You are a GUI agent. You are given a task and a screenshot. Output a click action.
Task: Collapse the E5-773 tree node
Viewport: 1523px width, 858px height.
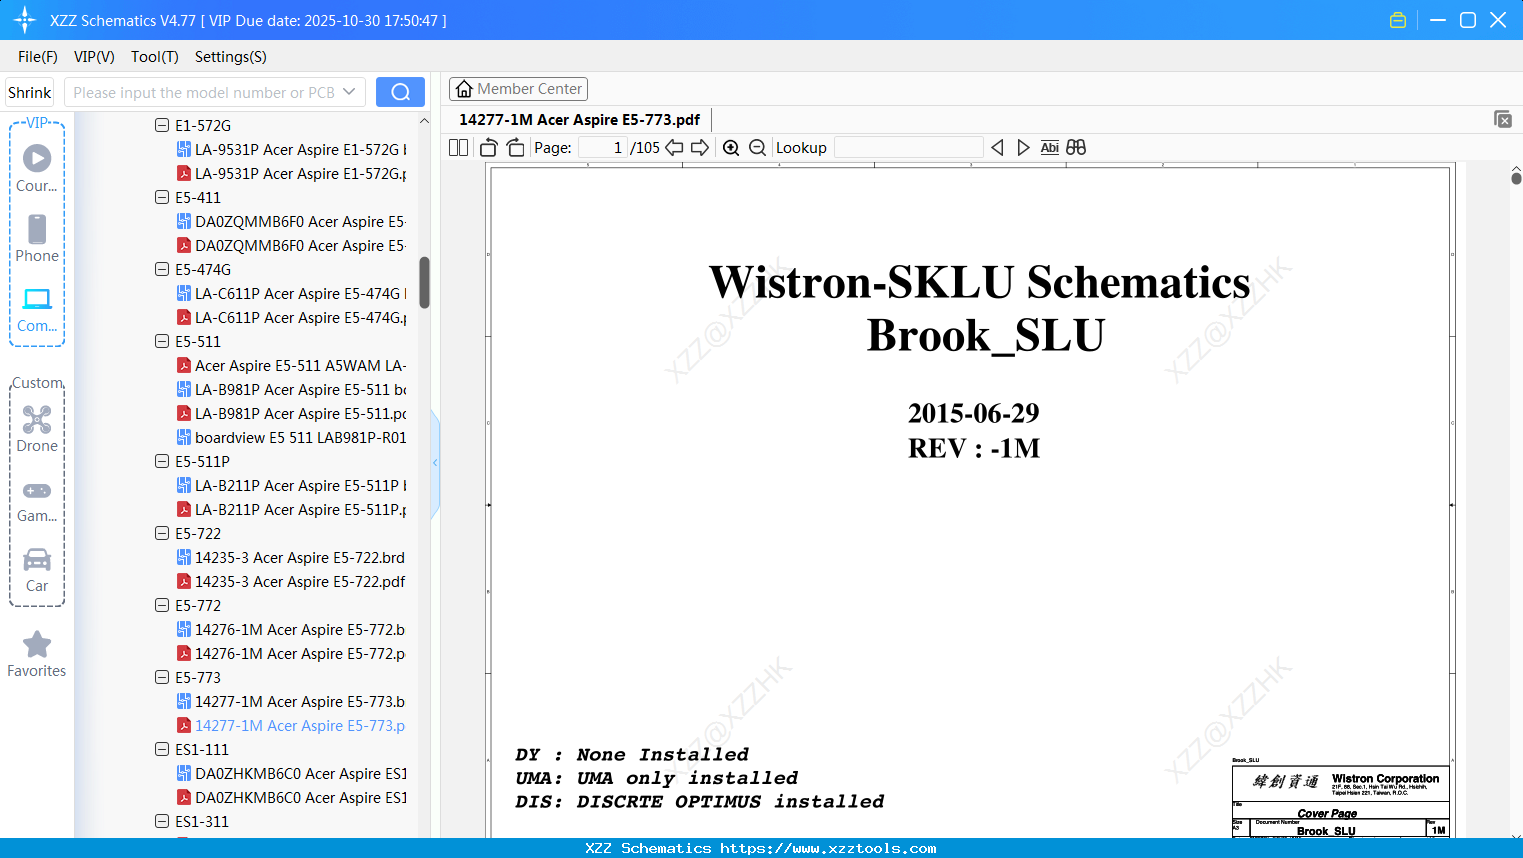(x=162, y=677)
